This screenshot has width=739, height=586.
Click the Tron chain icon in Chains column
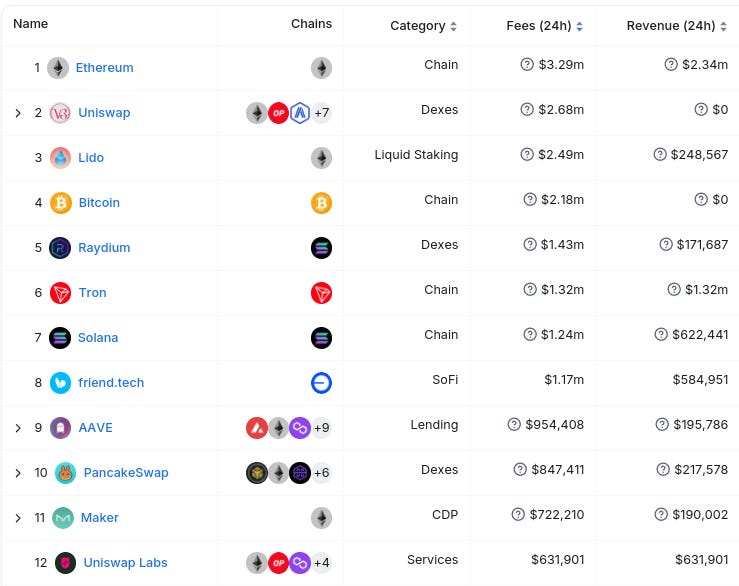coord(321,293)
